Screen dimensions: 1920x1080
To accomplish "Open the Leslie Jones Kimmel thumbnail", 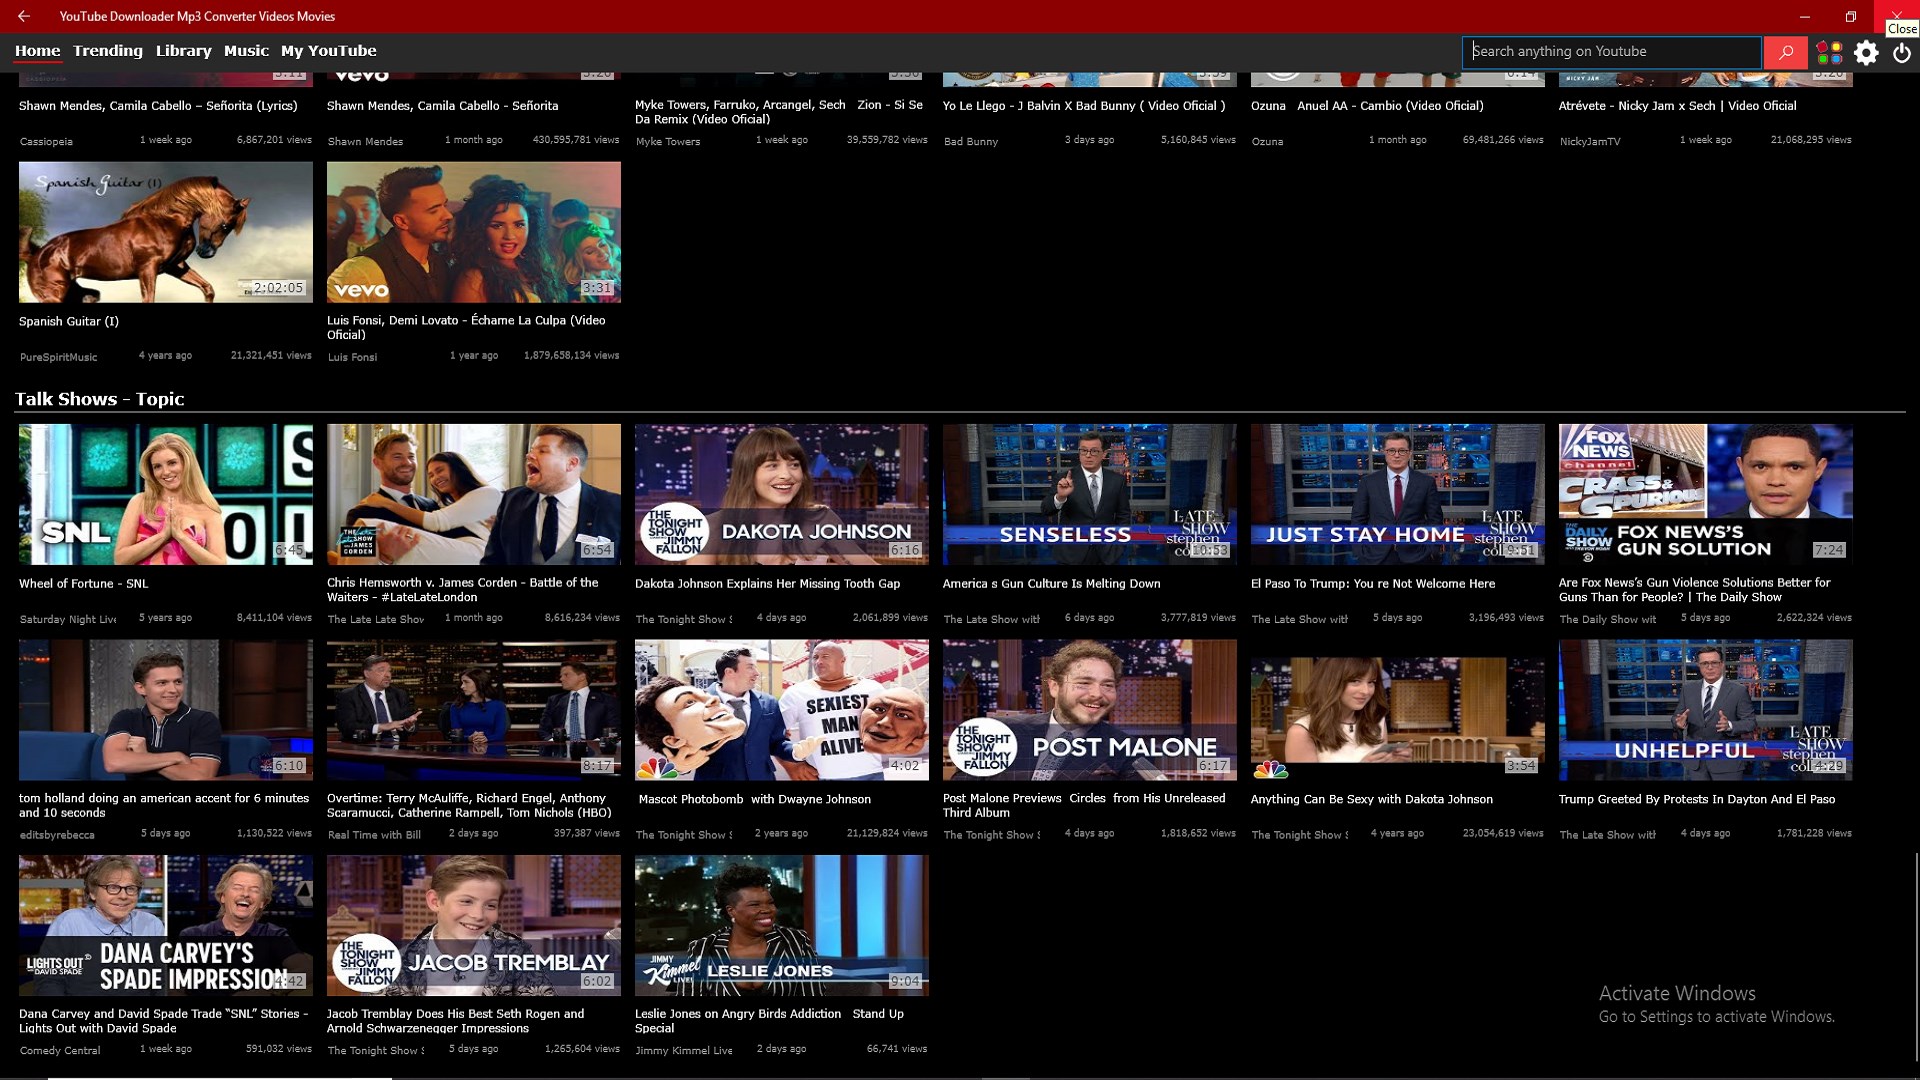I will pyautogui.click(x=781, y=925).
